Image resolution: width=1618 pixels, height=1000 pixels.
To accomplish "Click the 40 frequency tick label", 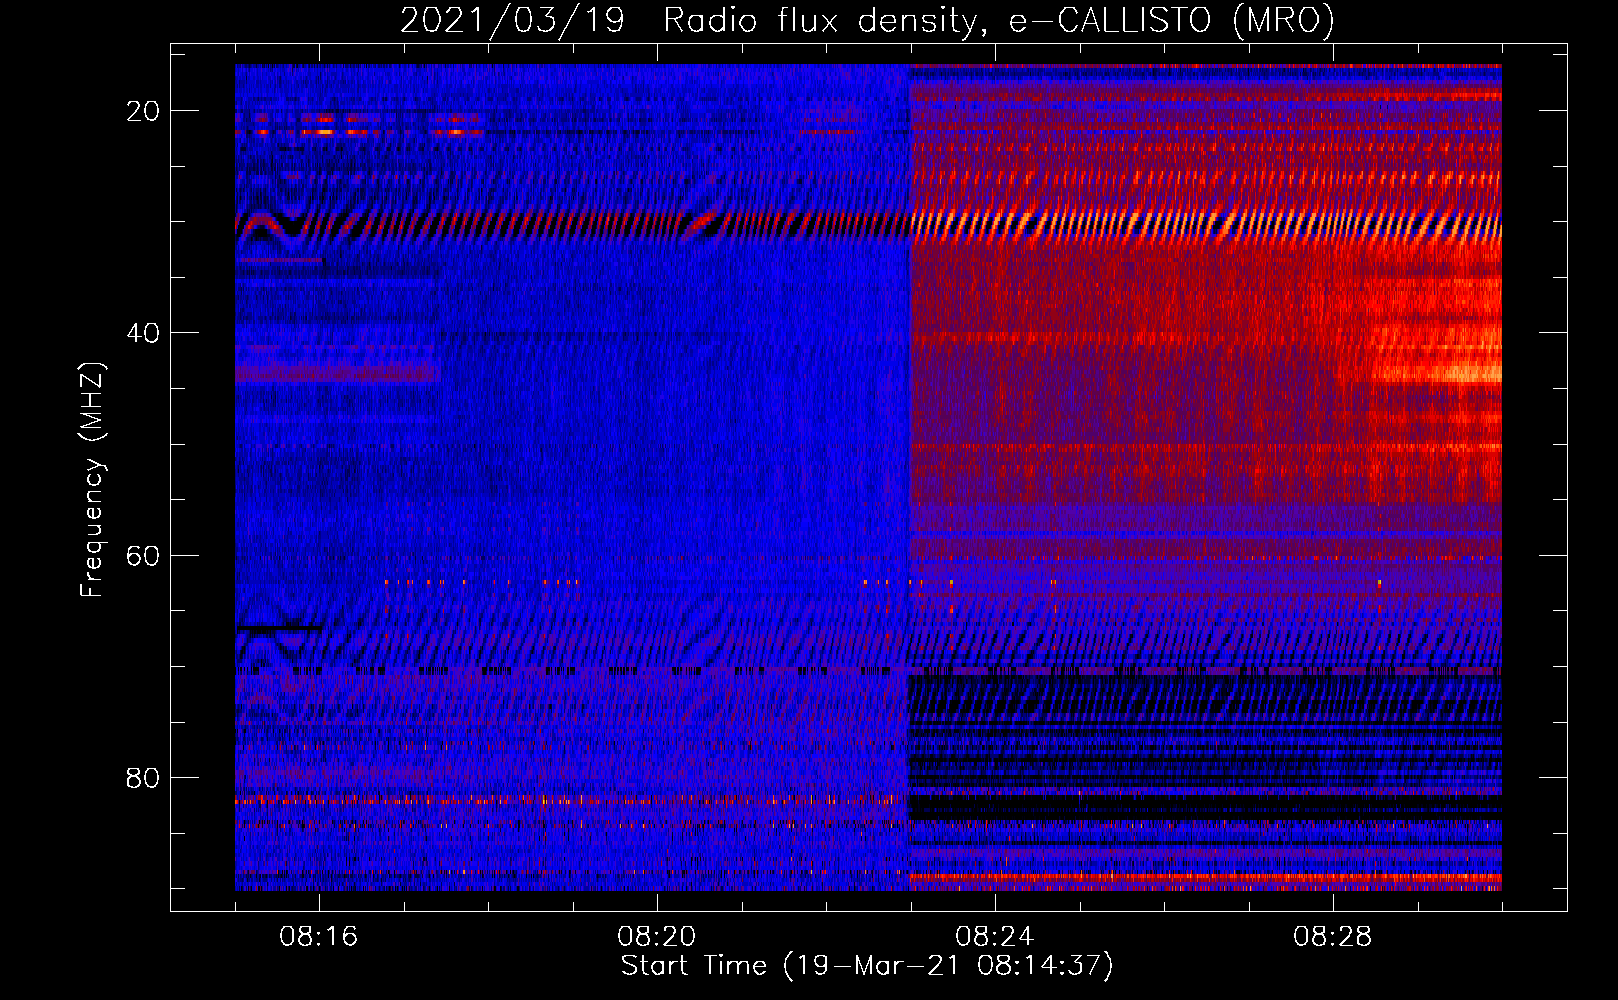I will (143, 333).
